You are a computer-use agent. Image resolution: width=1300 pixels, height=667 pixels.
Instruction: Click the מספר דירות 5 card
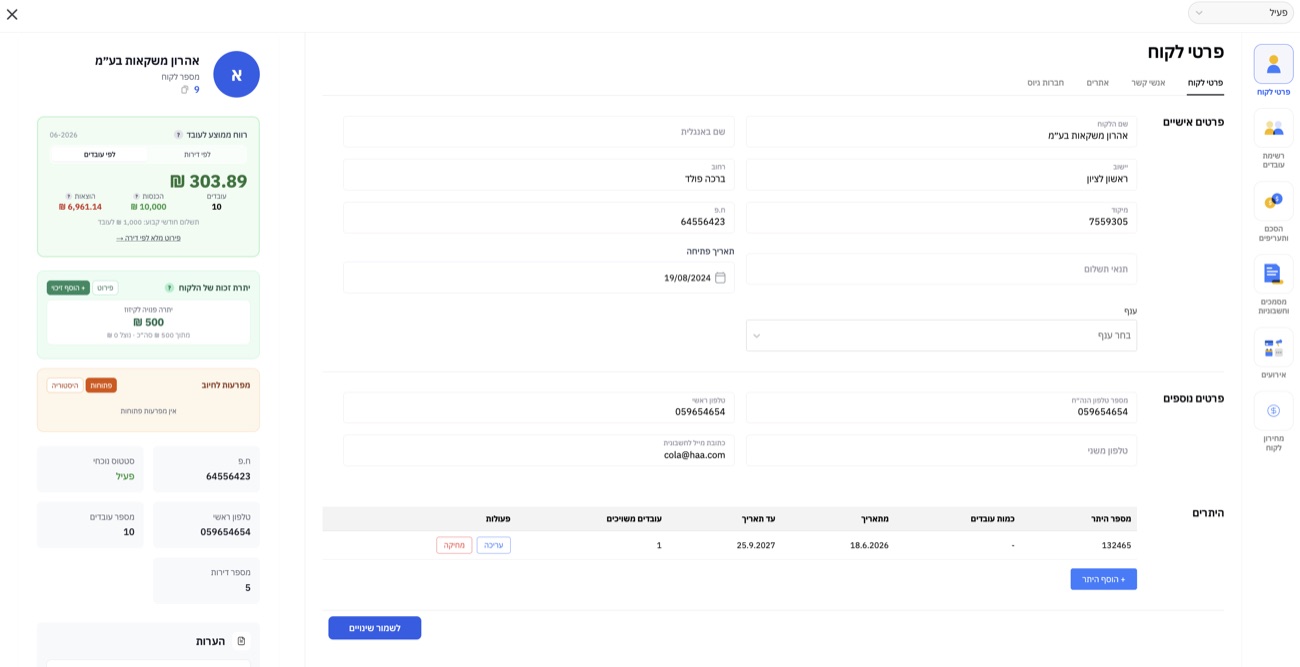click(x=206, y=580)
